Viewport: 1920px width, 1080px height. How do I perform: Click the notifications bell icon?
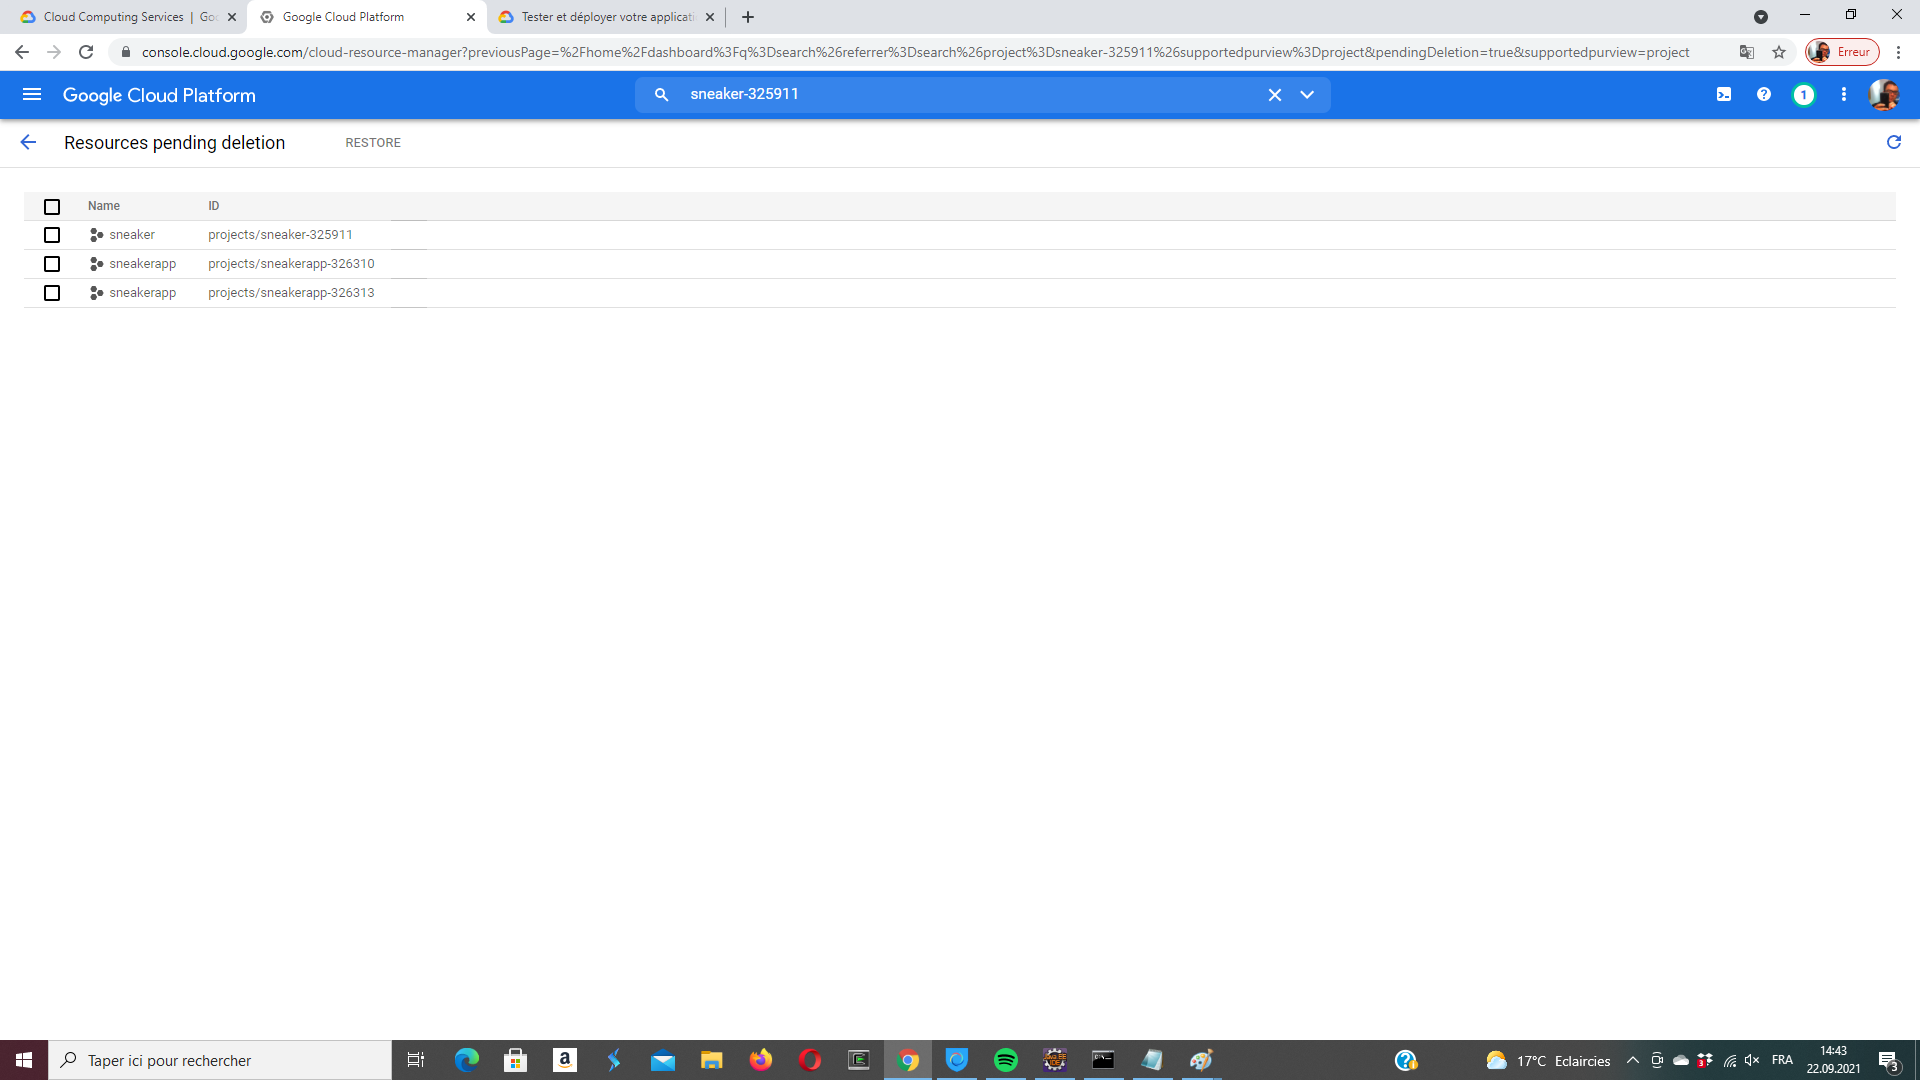pos(1804,94)
